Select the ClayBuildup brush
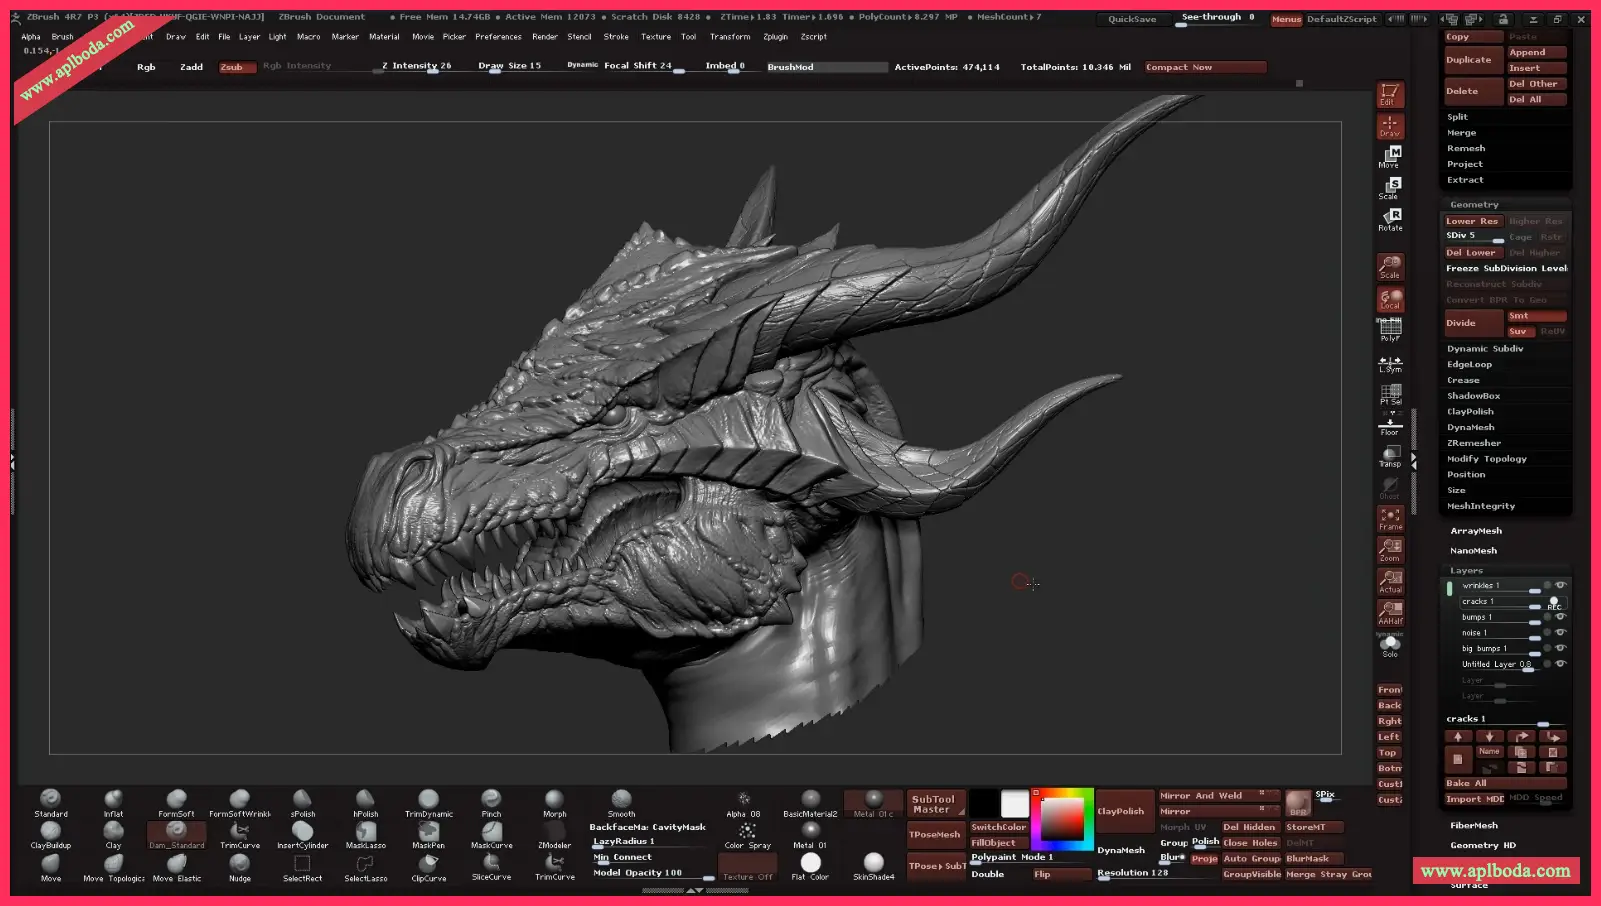 tap(50, 832)
